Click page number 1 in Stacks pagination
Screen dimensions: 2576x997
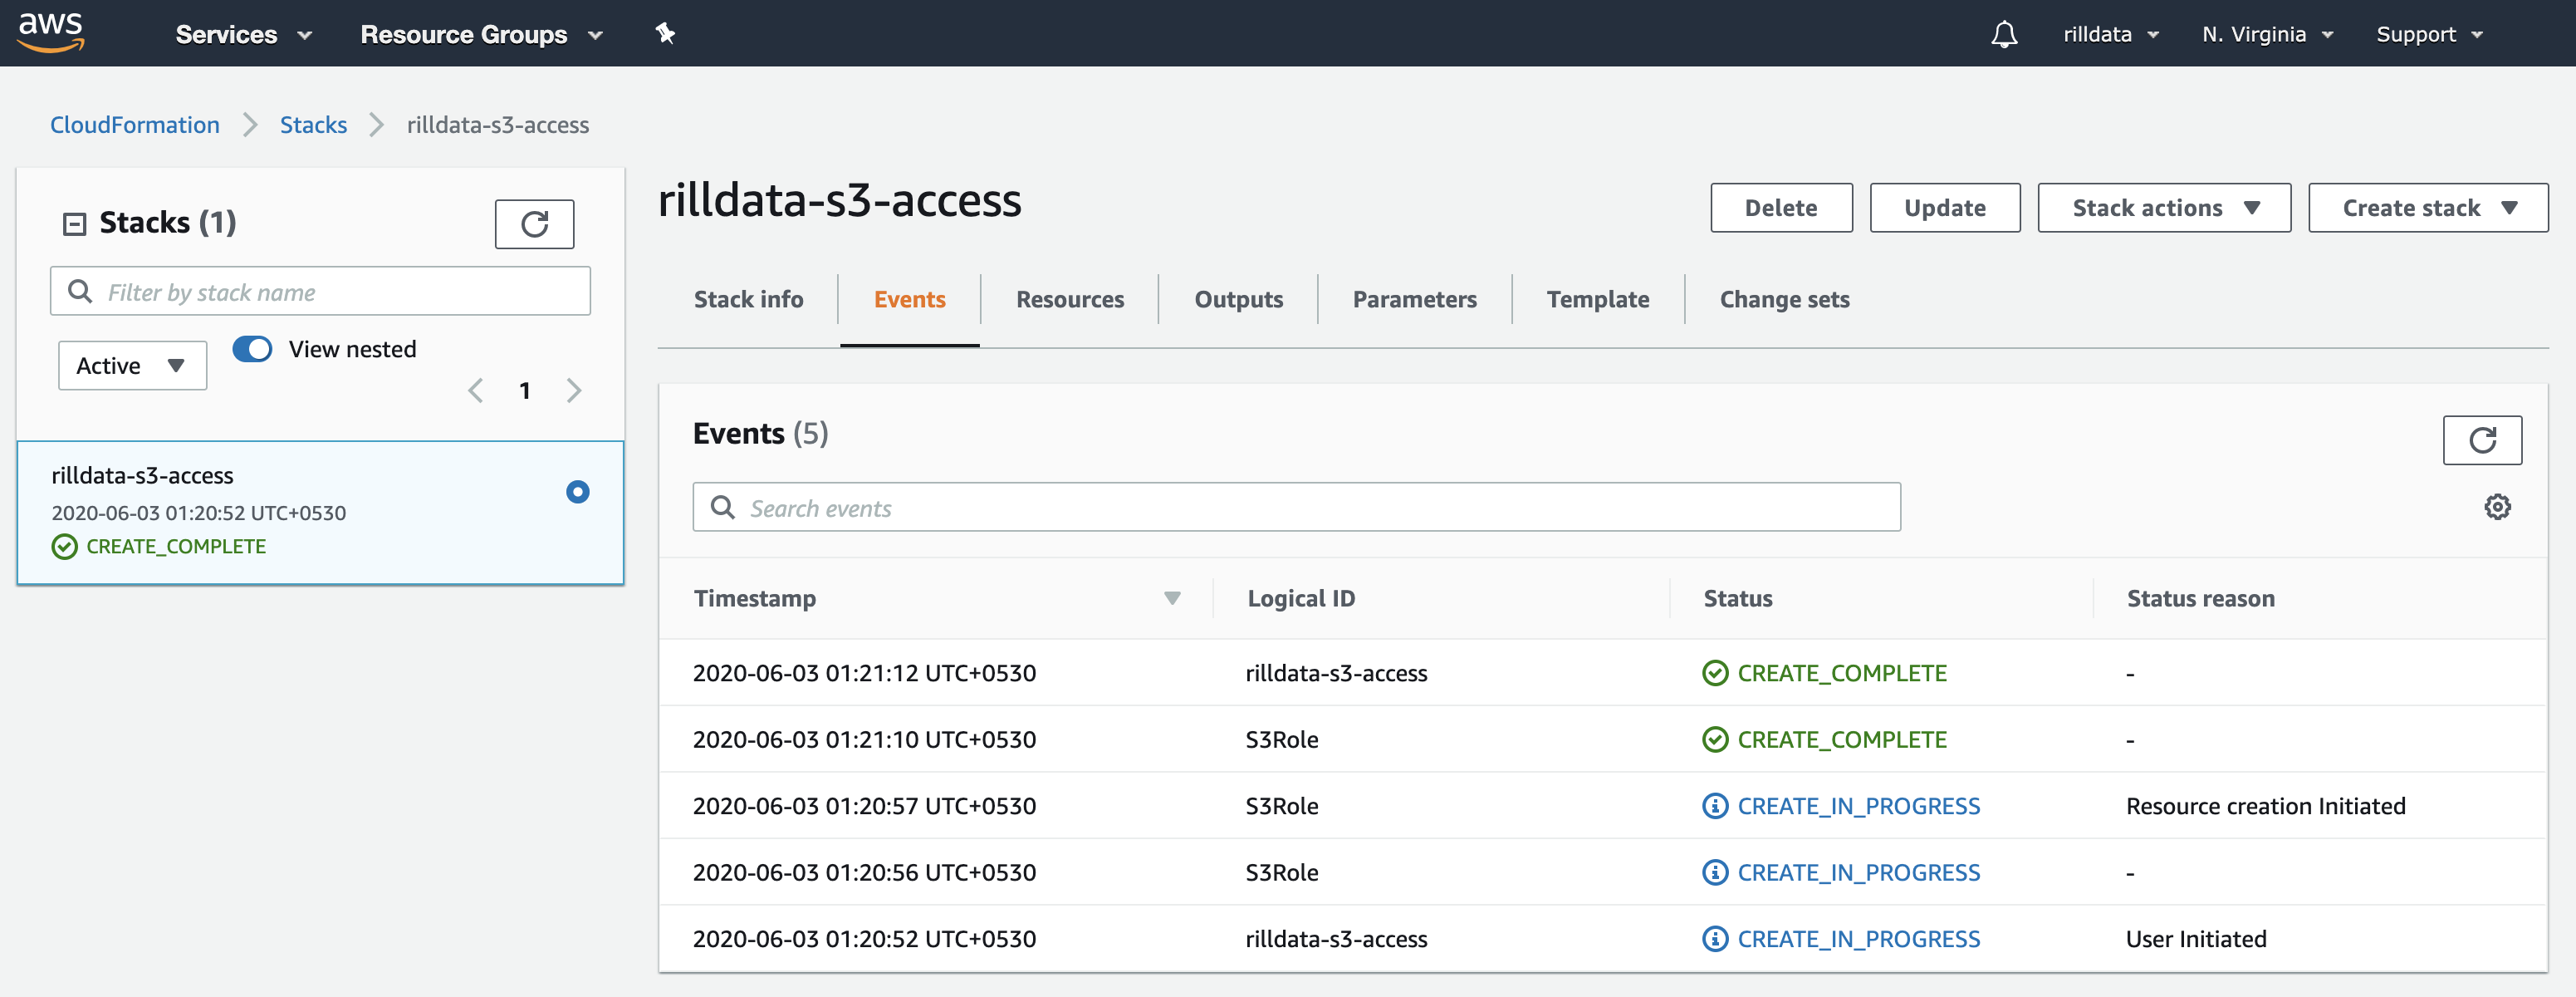coord(524,391)
